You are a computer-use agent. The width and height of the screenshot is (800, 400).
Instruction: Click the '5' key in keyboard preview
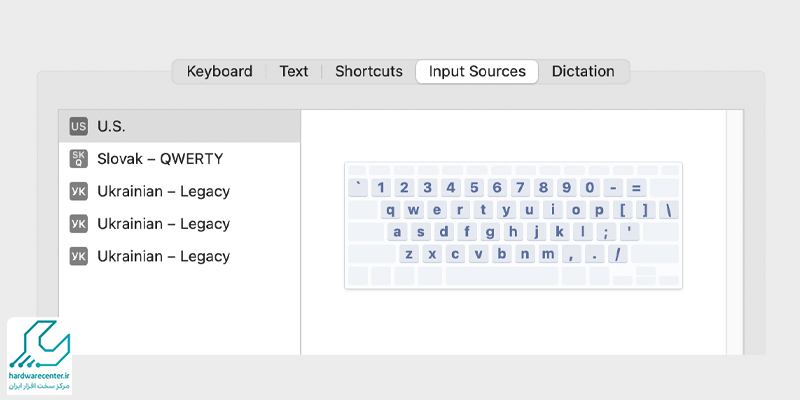tap(474, 187)
